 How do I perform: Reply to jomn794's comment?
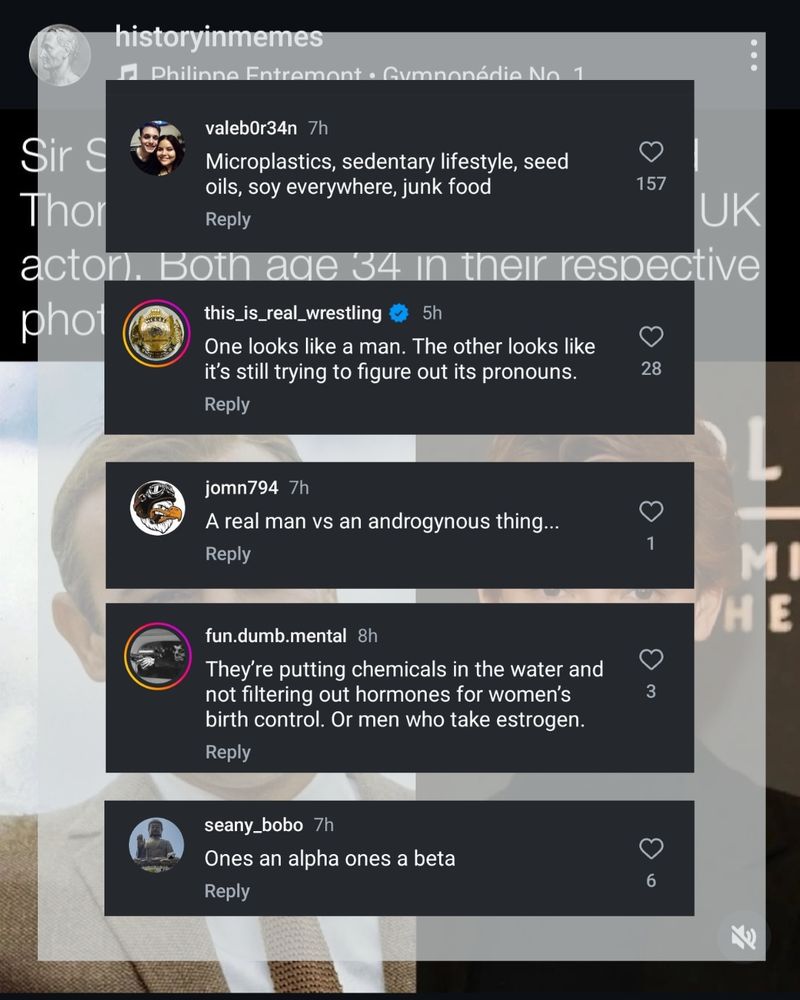click(228, 554)
